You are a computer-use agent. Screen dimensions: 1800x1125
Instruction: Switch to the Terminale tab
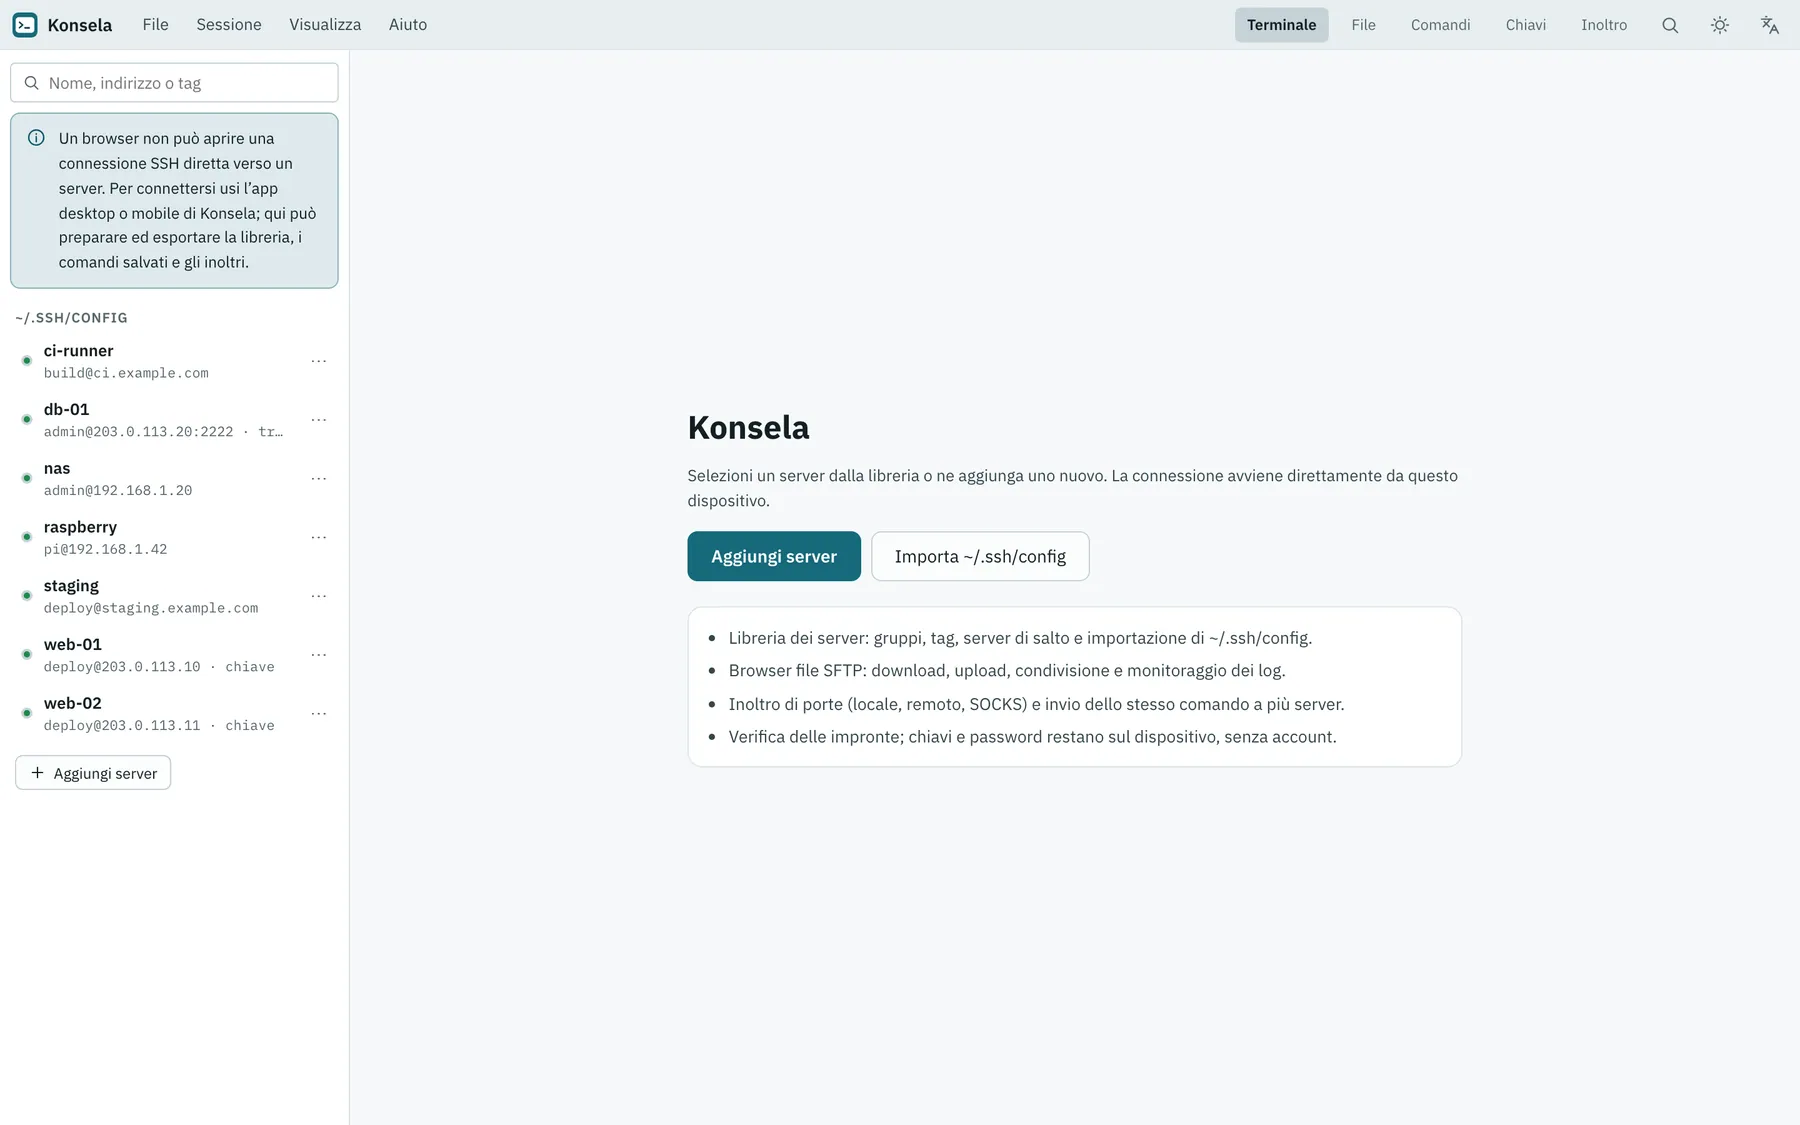pyautogui.click(x=1281, y=25)
